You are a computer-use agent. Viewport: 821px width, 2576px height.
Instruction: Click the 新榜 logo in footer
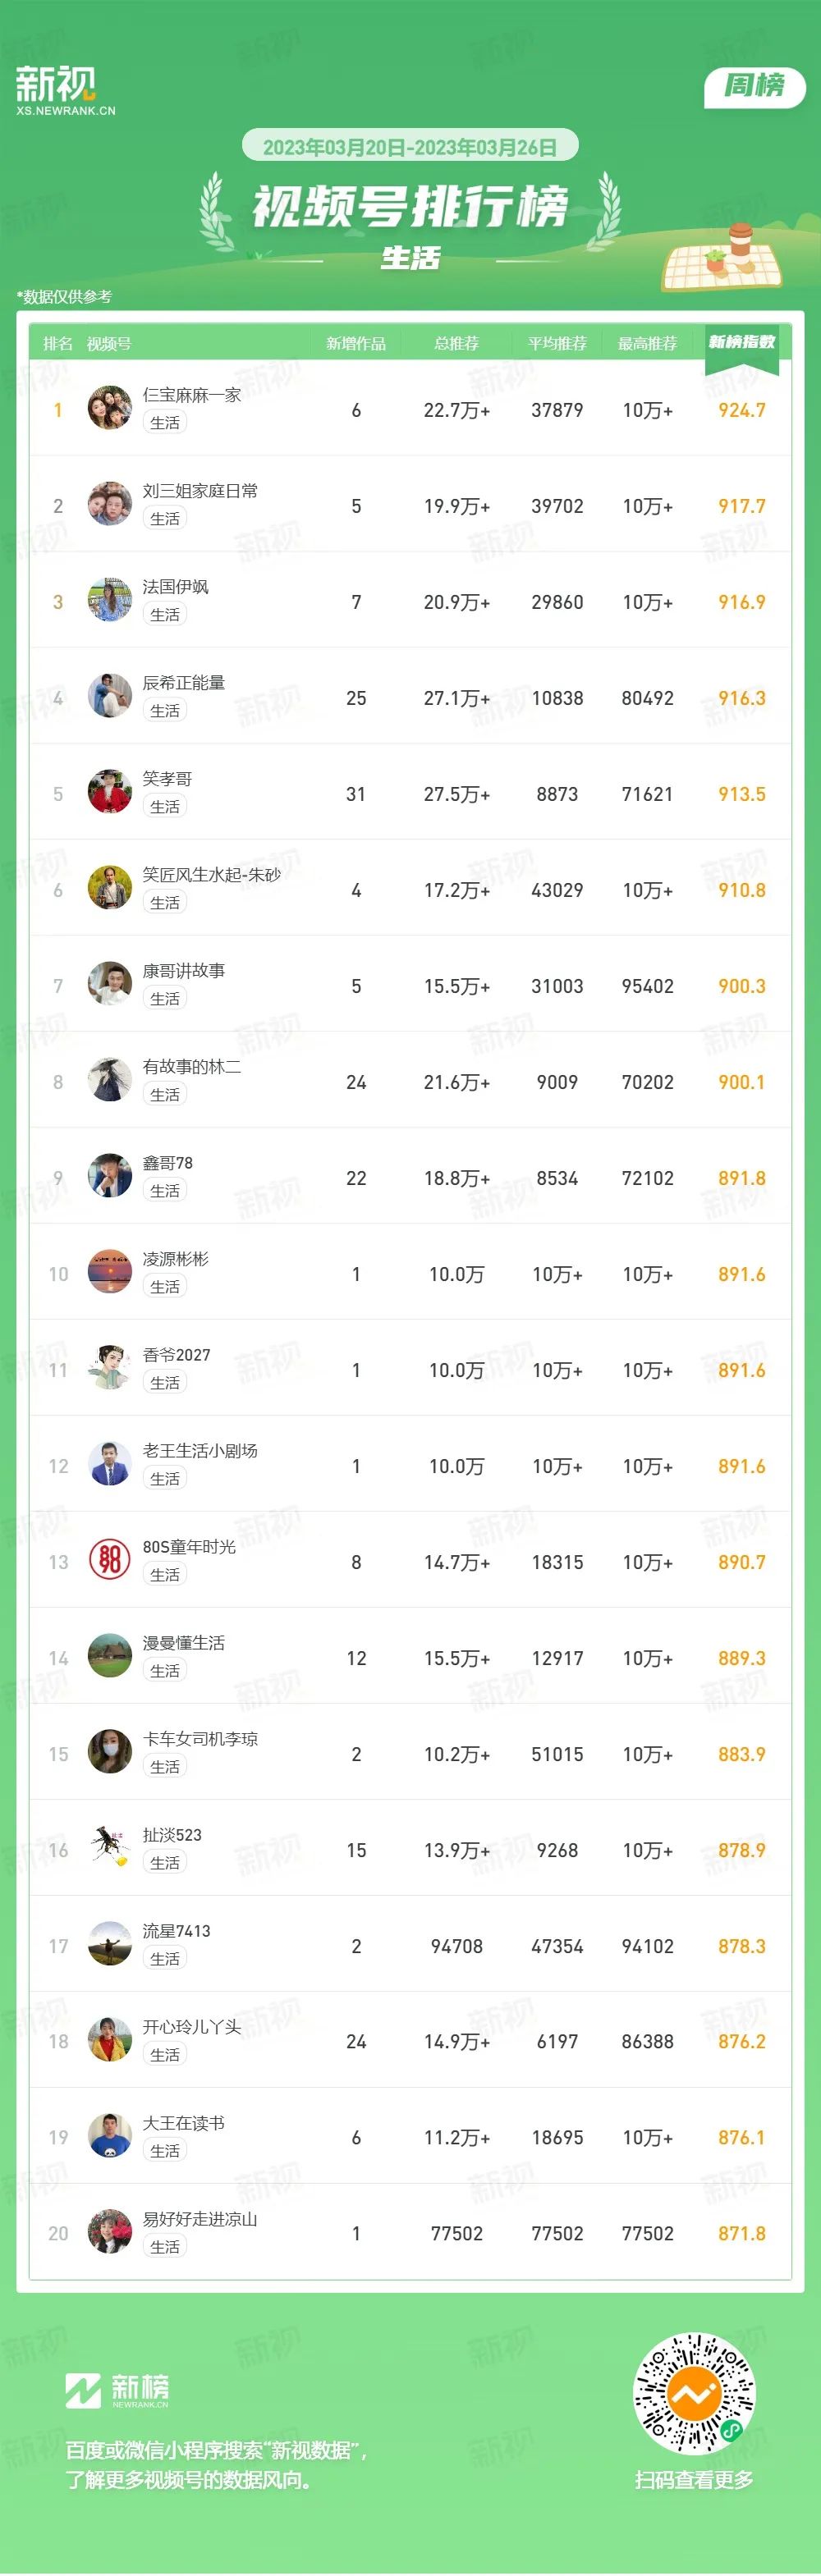click(117, 2390)
